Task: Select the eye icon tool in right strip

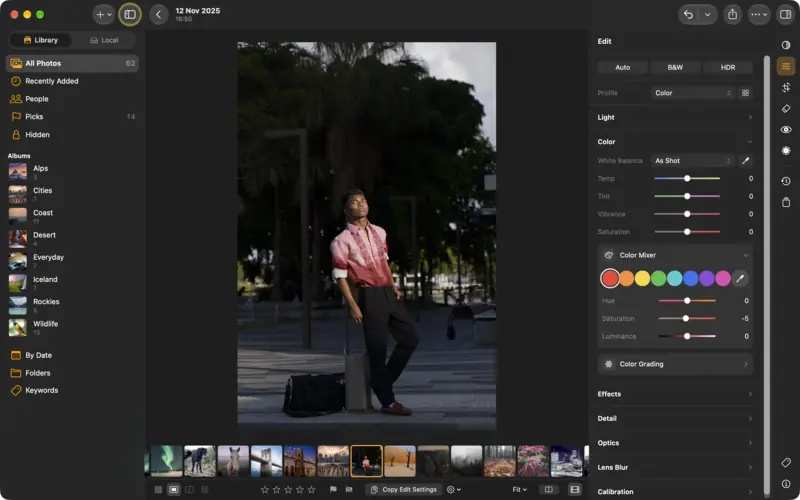Action: (x=786, y=130)
